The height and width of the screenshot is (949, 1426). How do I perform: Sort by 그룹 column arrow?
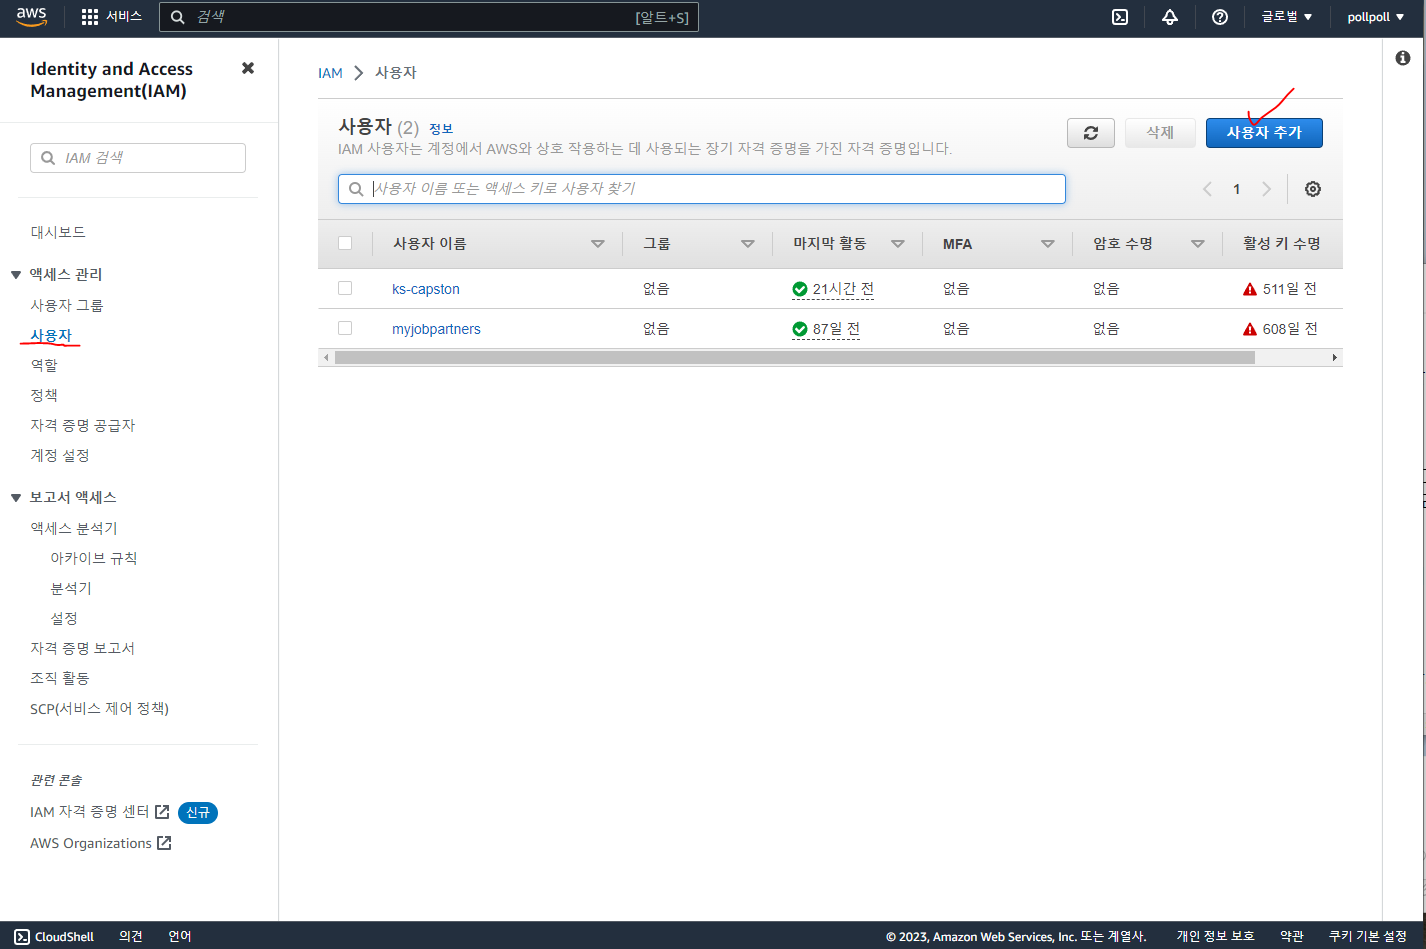pyautogui.click(x=748, y=244)
